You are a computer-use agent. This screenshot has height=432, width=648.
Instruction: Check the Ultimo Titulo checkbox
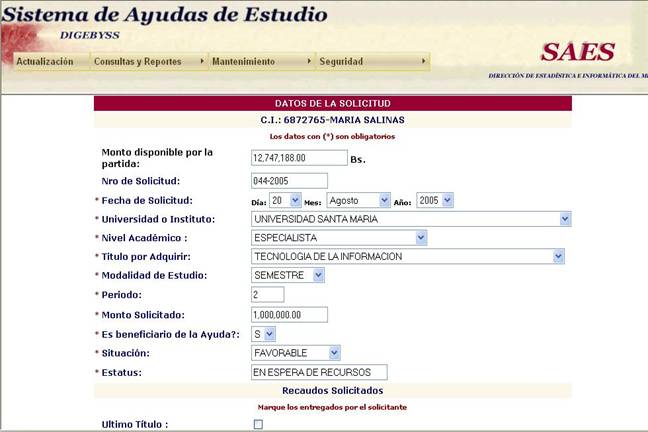[258, 425]
